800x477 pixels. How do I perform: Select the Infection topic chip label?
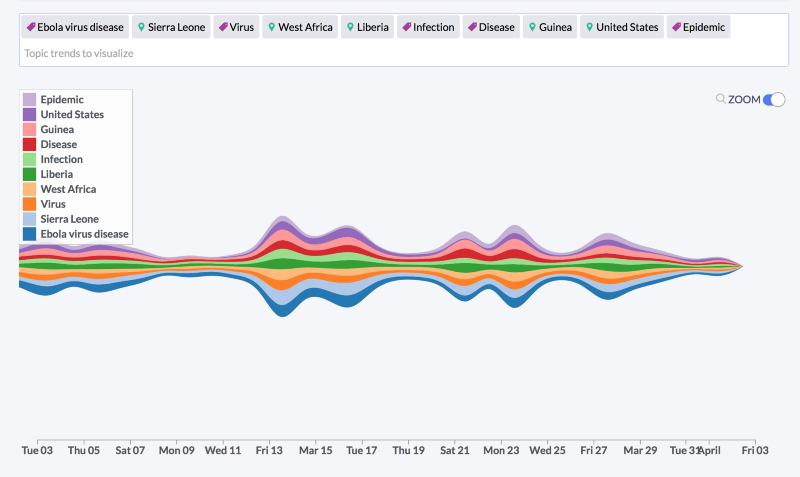[434, 27]
